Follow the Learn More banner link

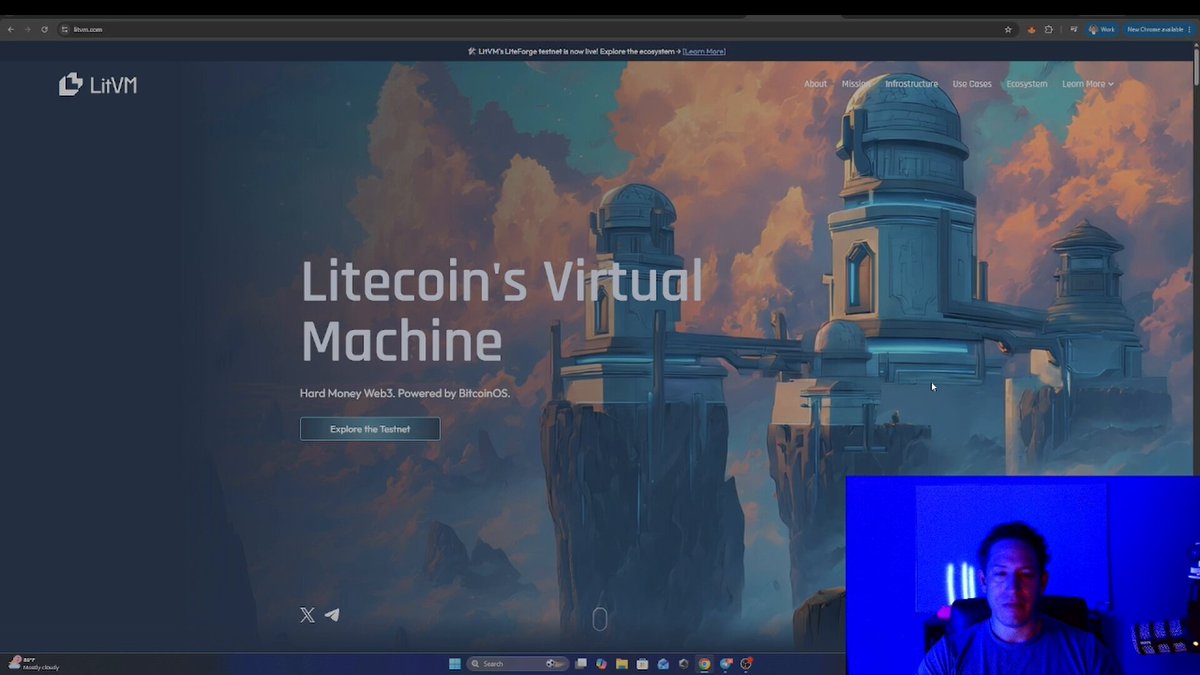pos(704,51)
